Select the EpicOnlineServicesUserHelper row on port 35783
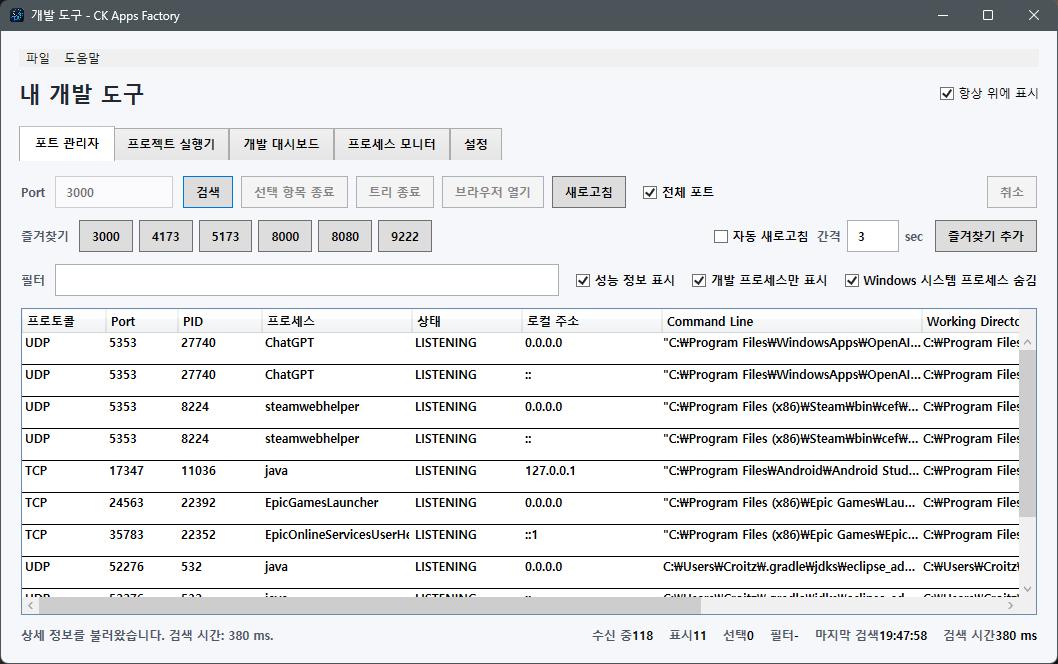This screenshot has width=1058, height=664. [x=520, y=541]
